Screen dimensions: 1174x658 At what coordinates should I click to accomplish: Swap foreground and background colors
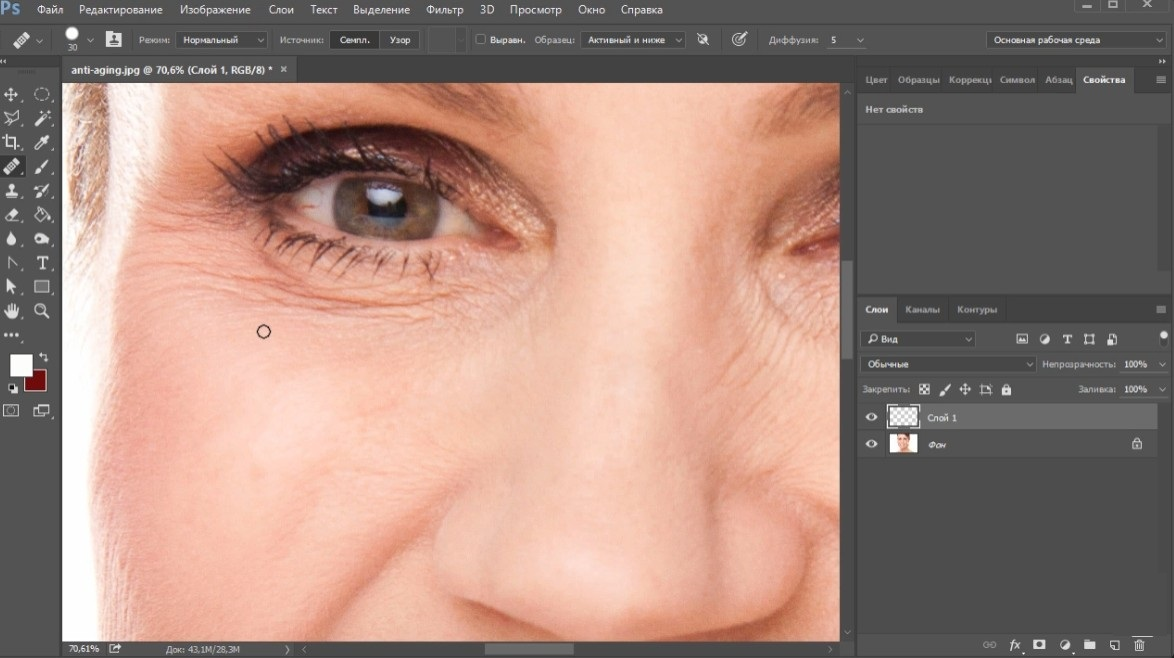pos(43,357)
